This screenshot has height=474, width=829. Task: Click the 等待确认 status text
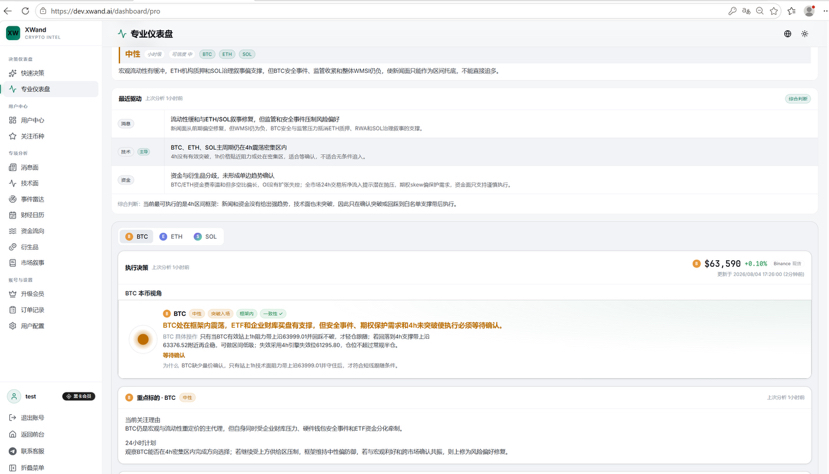click(174, 356)
